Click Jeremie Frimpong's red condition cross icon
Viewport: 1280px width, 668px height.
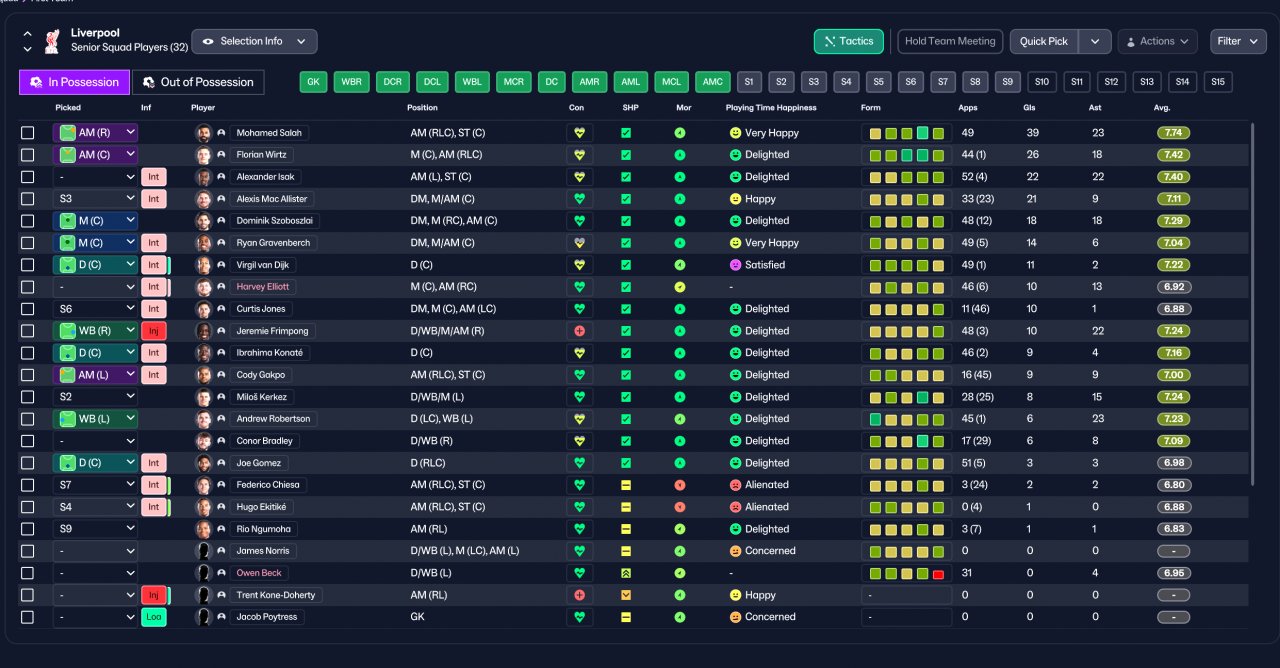pos(580,331)
